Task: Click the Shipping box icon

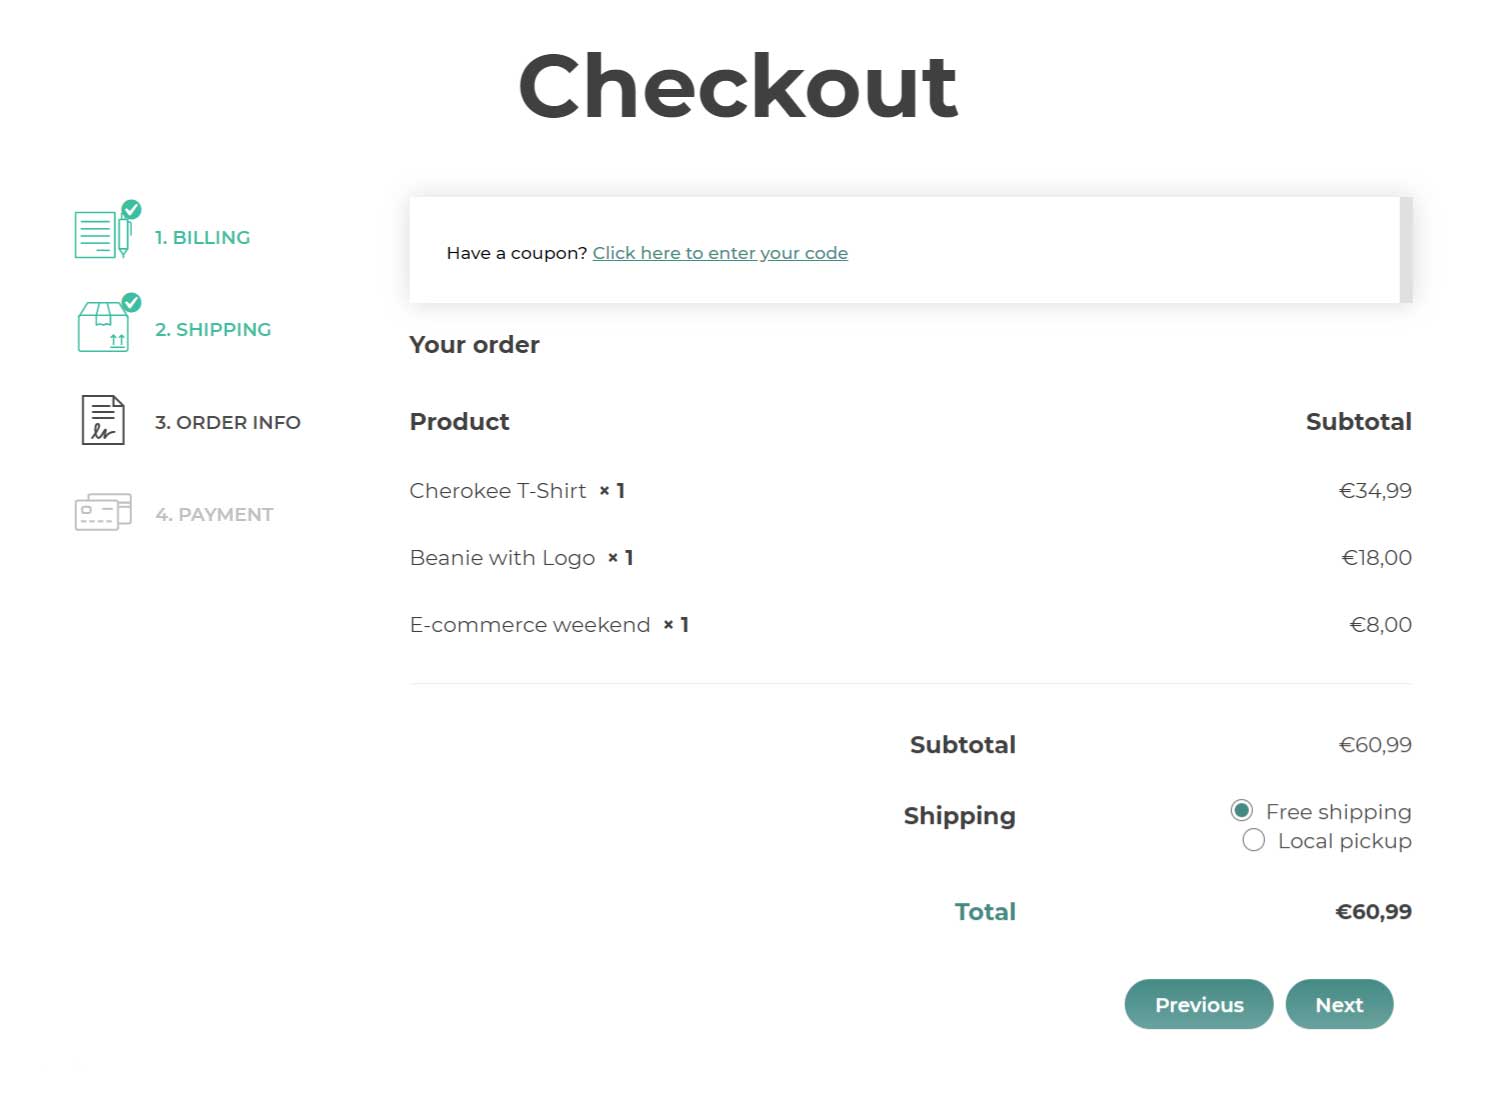Action: [103, 328]
